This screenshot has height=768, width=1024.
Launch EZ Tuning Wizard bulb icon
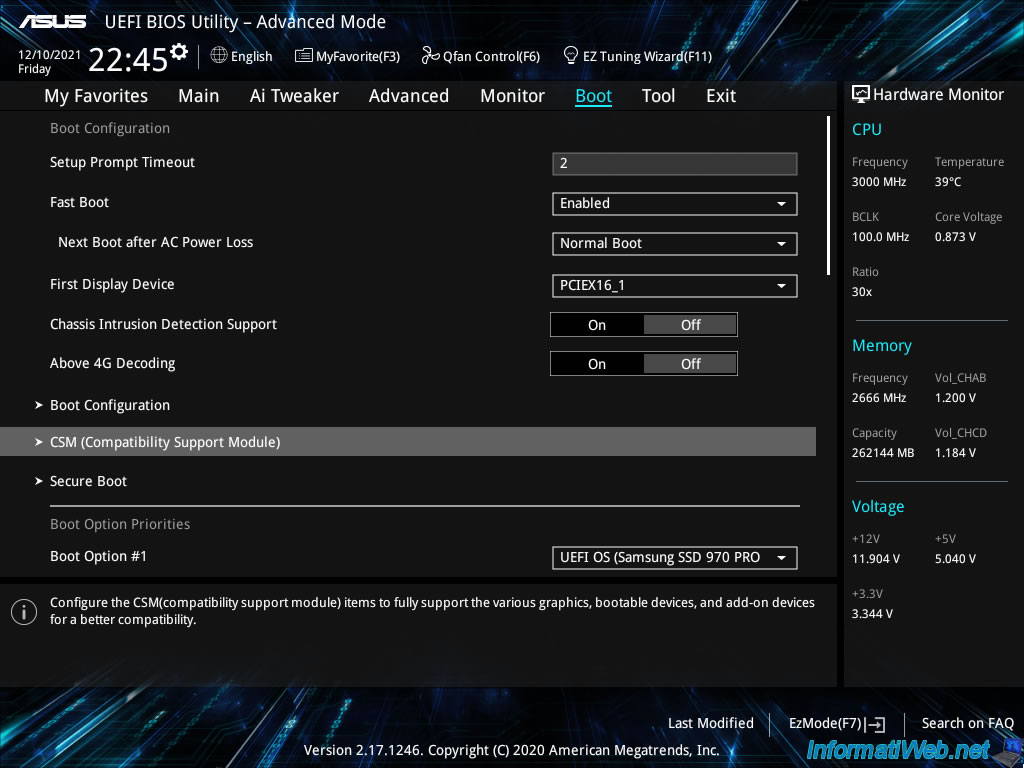tap(571, 55)
